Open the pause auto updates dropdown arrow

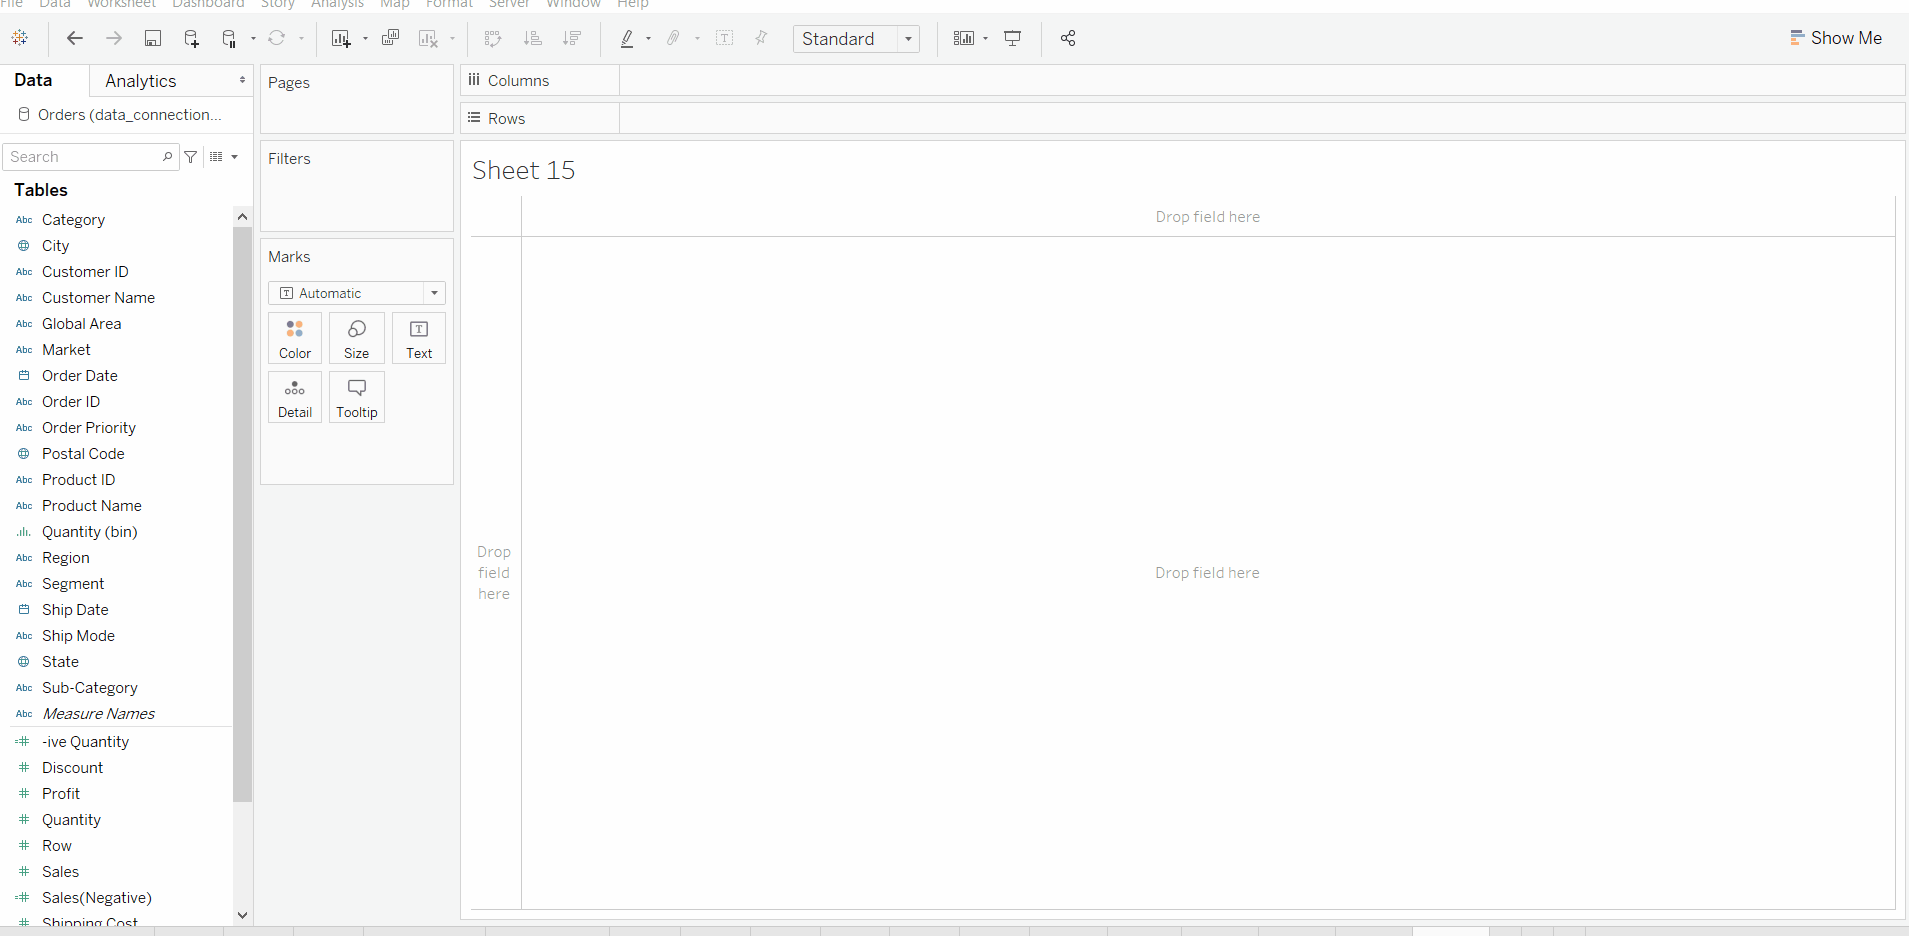(253, 38)
